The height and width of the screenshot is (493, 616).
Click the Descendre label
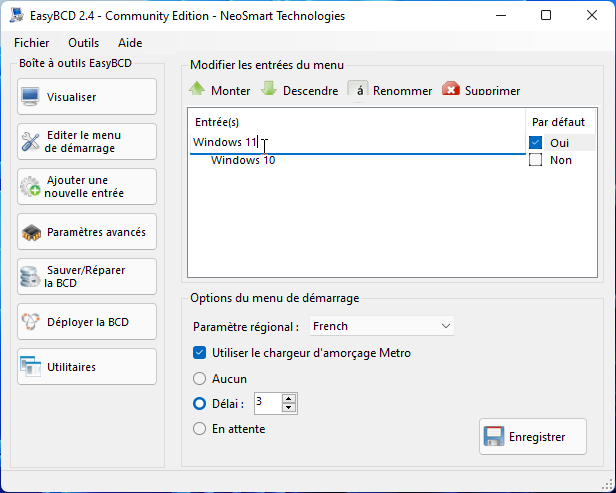(x=310, y=91)
